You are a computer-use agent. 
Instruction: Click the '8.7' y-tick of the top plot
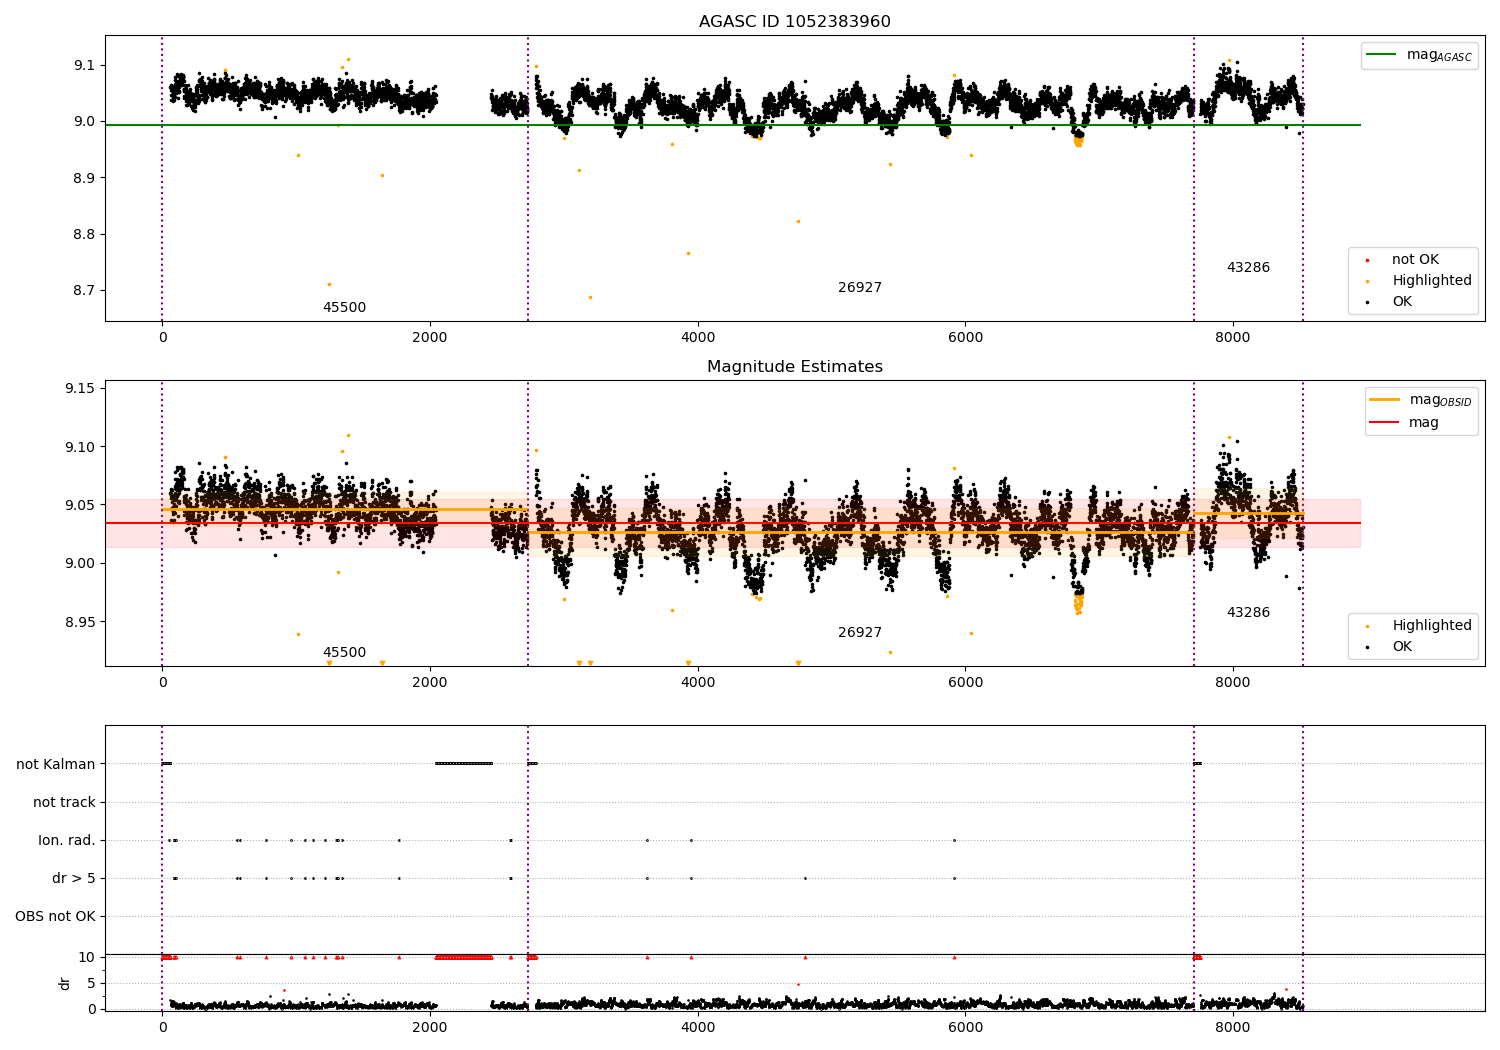click(x=85, y=290)
